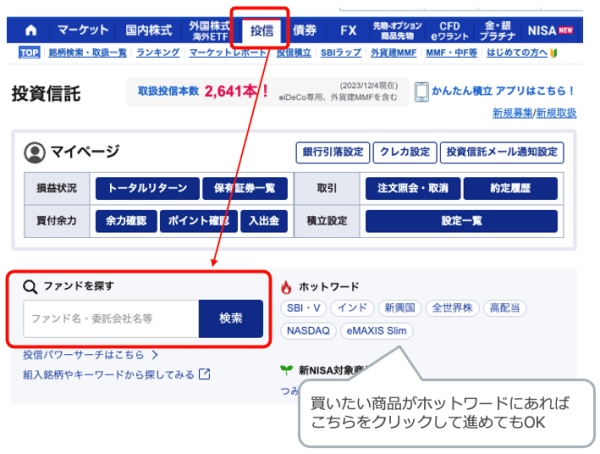Select the NASDAQ hot word tag
The image size is (600, 454).
coord(308,330)
